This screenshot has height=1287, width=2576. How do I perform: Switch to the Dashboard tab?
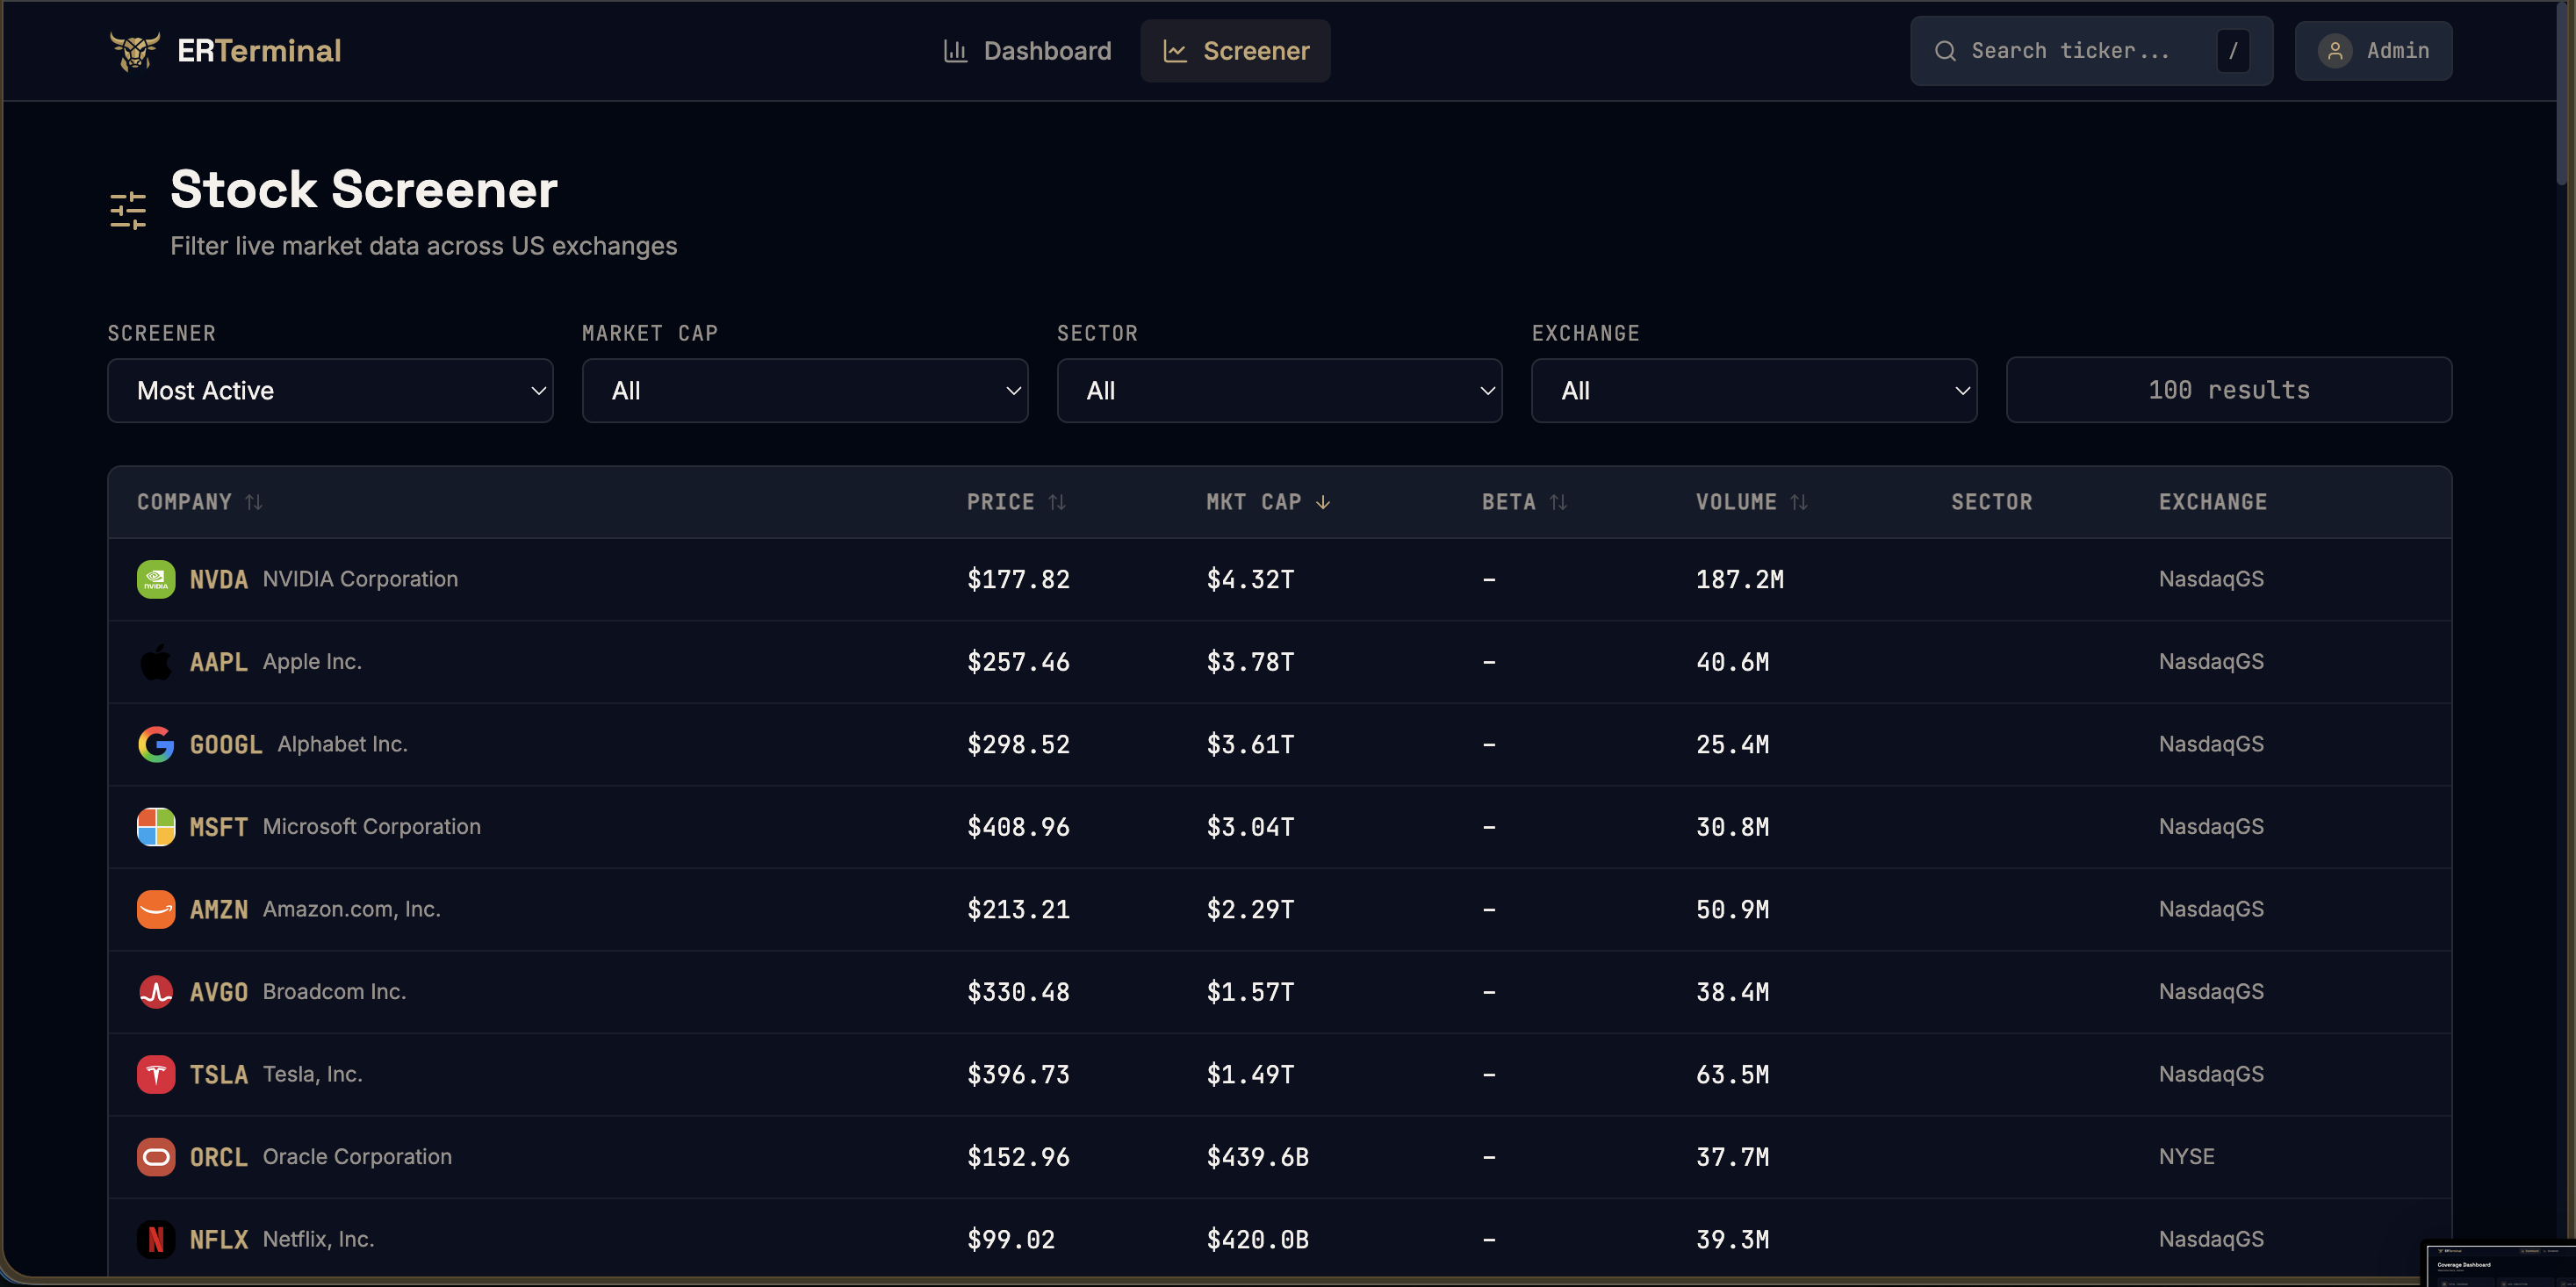point(1027,51)
